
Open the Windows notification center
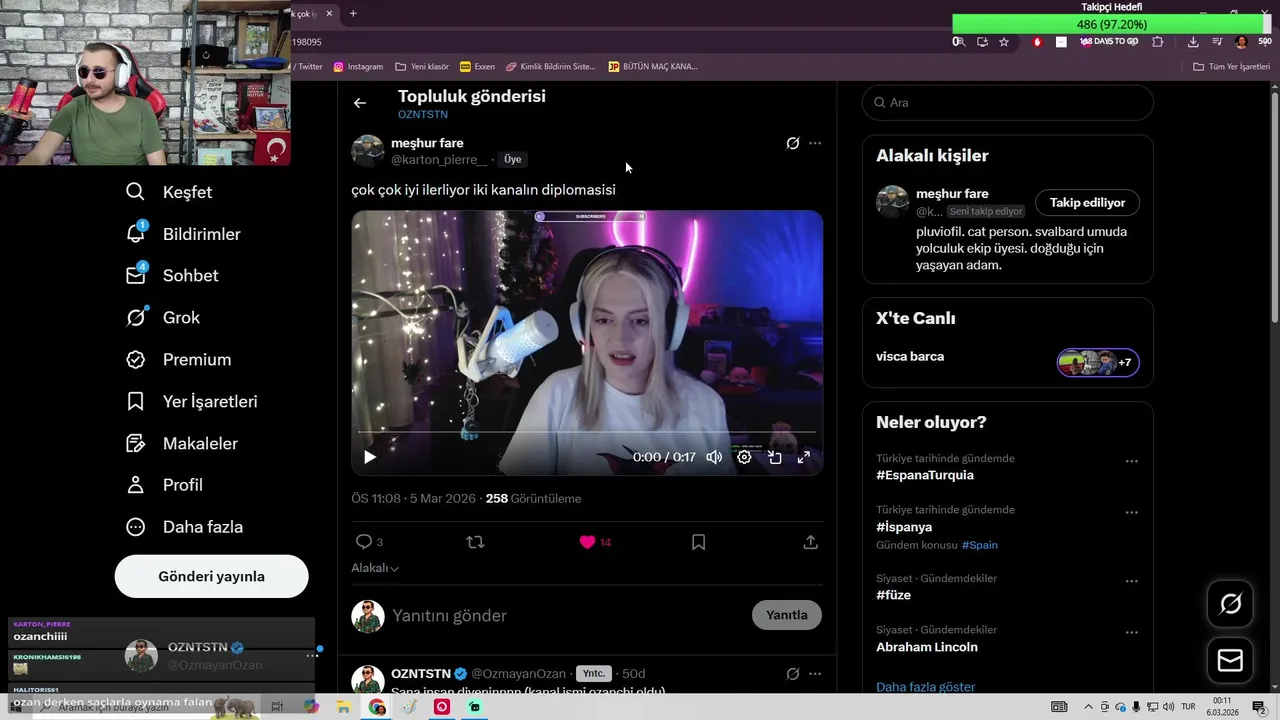tap(1259, 707)
